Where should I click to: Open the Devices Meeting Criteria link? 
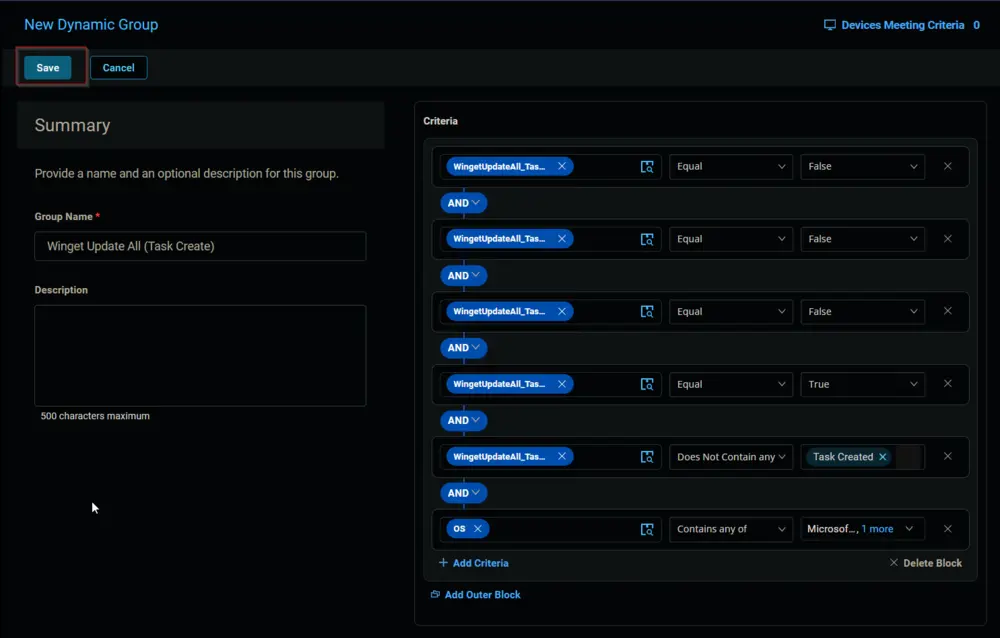[902, 25]
